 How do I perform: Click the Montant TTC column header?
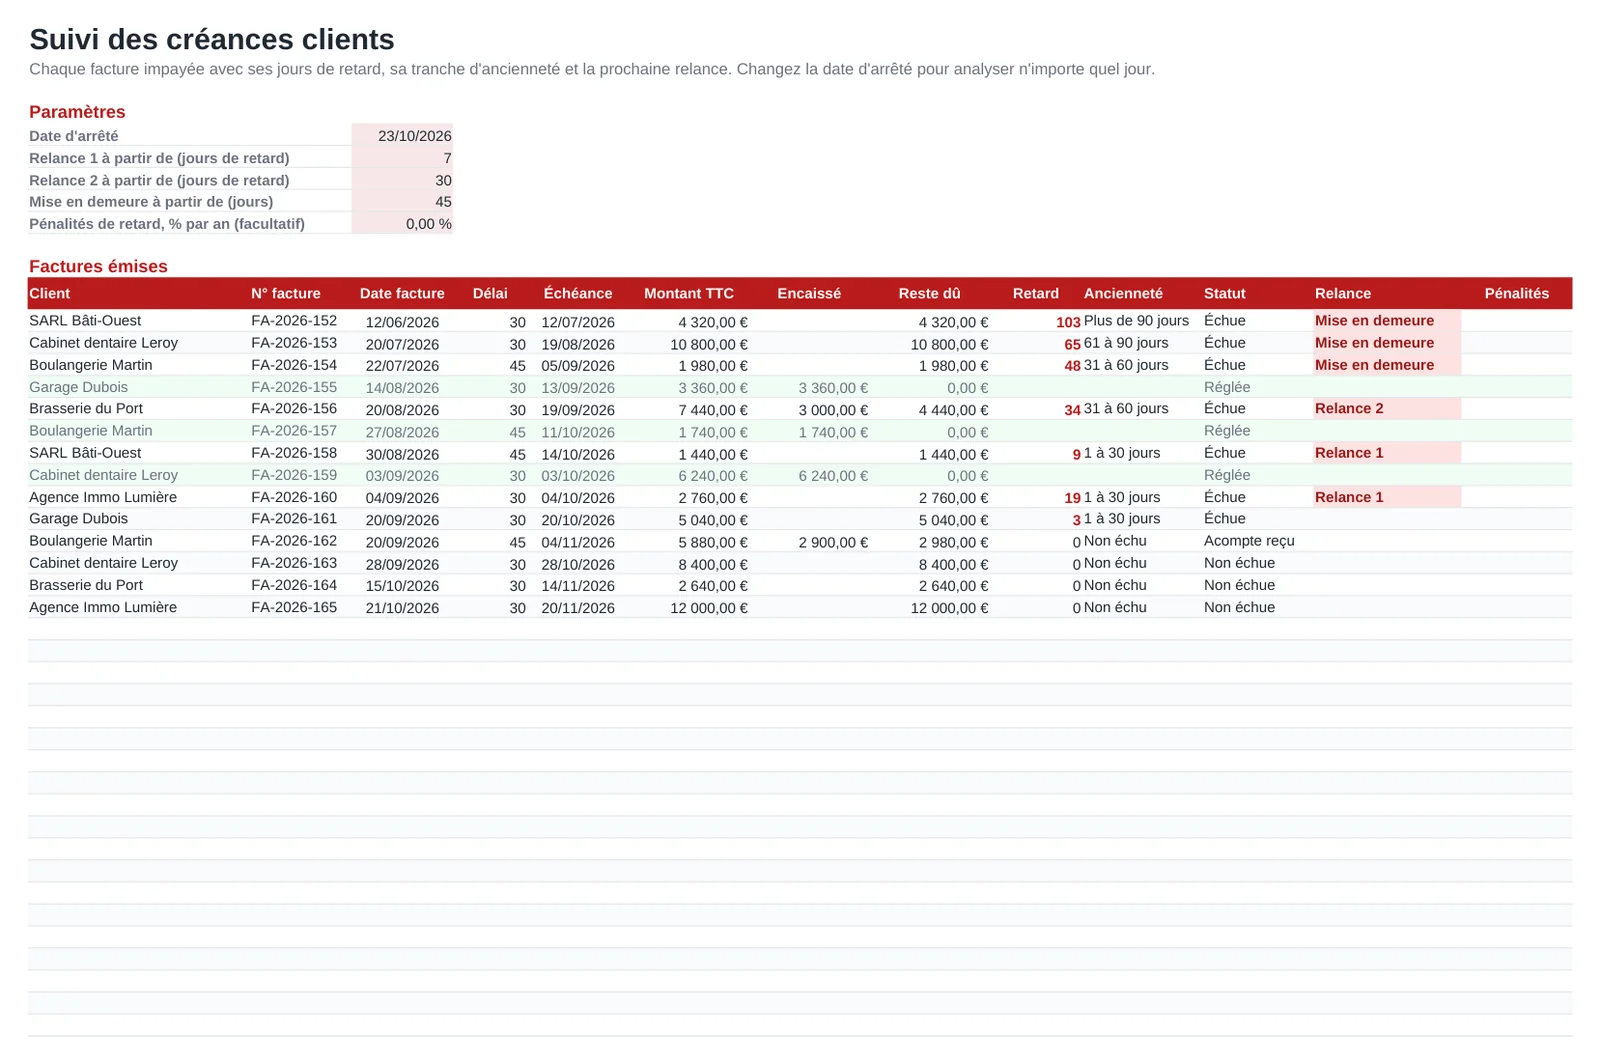coord(689,293)
